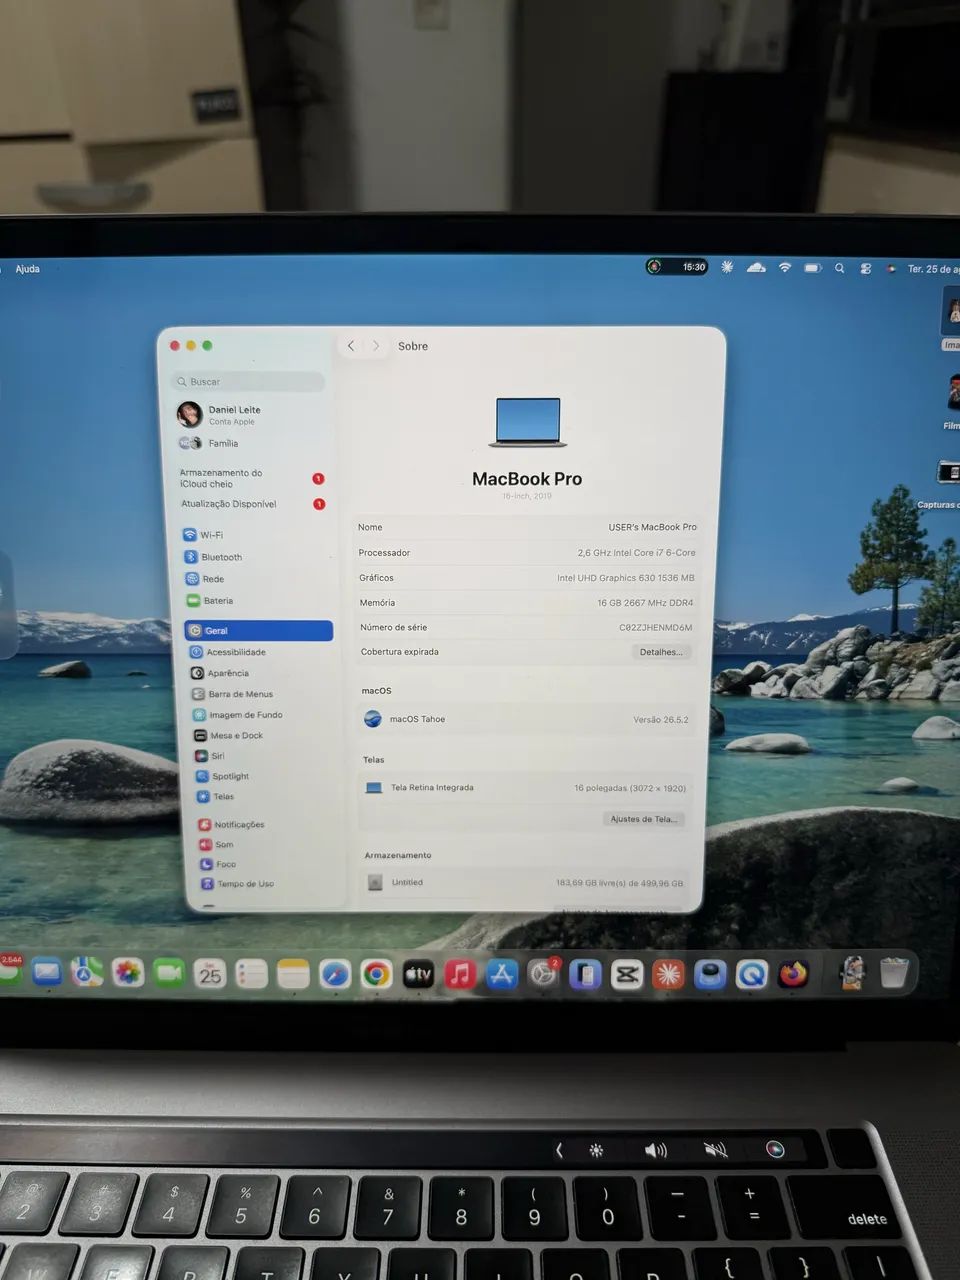Click the Cloudflare cloud menu bar icon
Screen dimensions: 960x1280
tap(757, 268)
